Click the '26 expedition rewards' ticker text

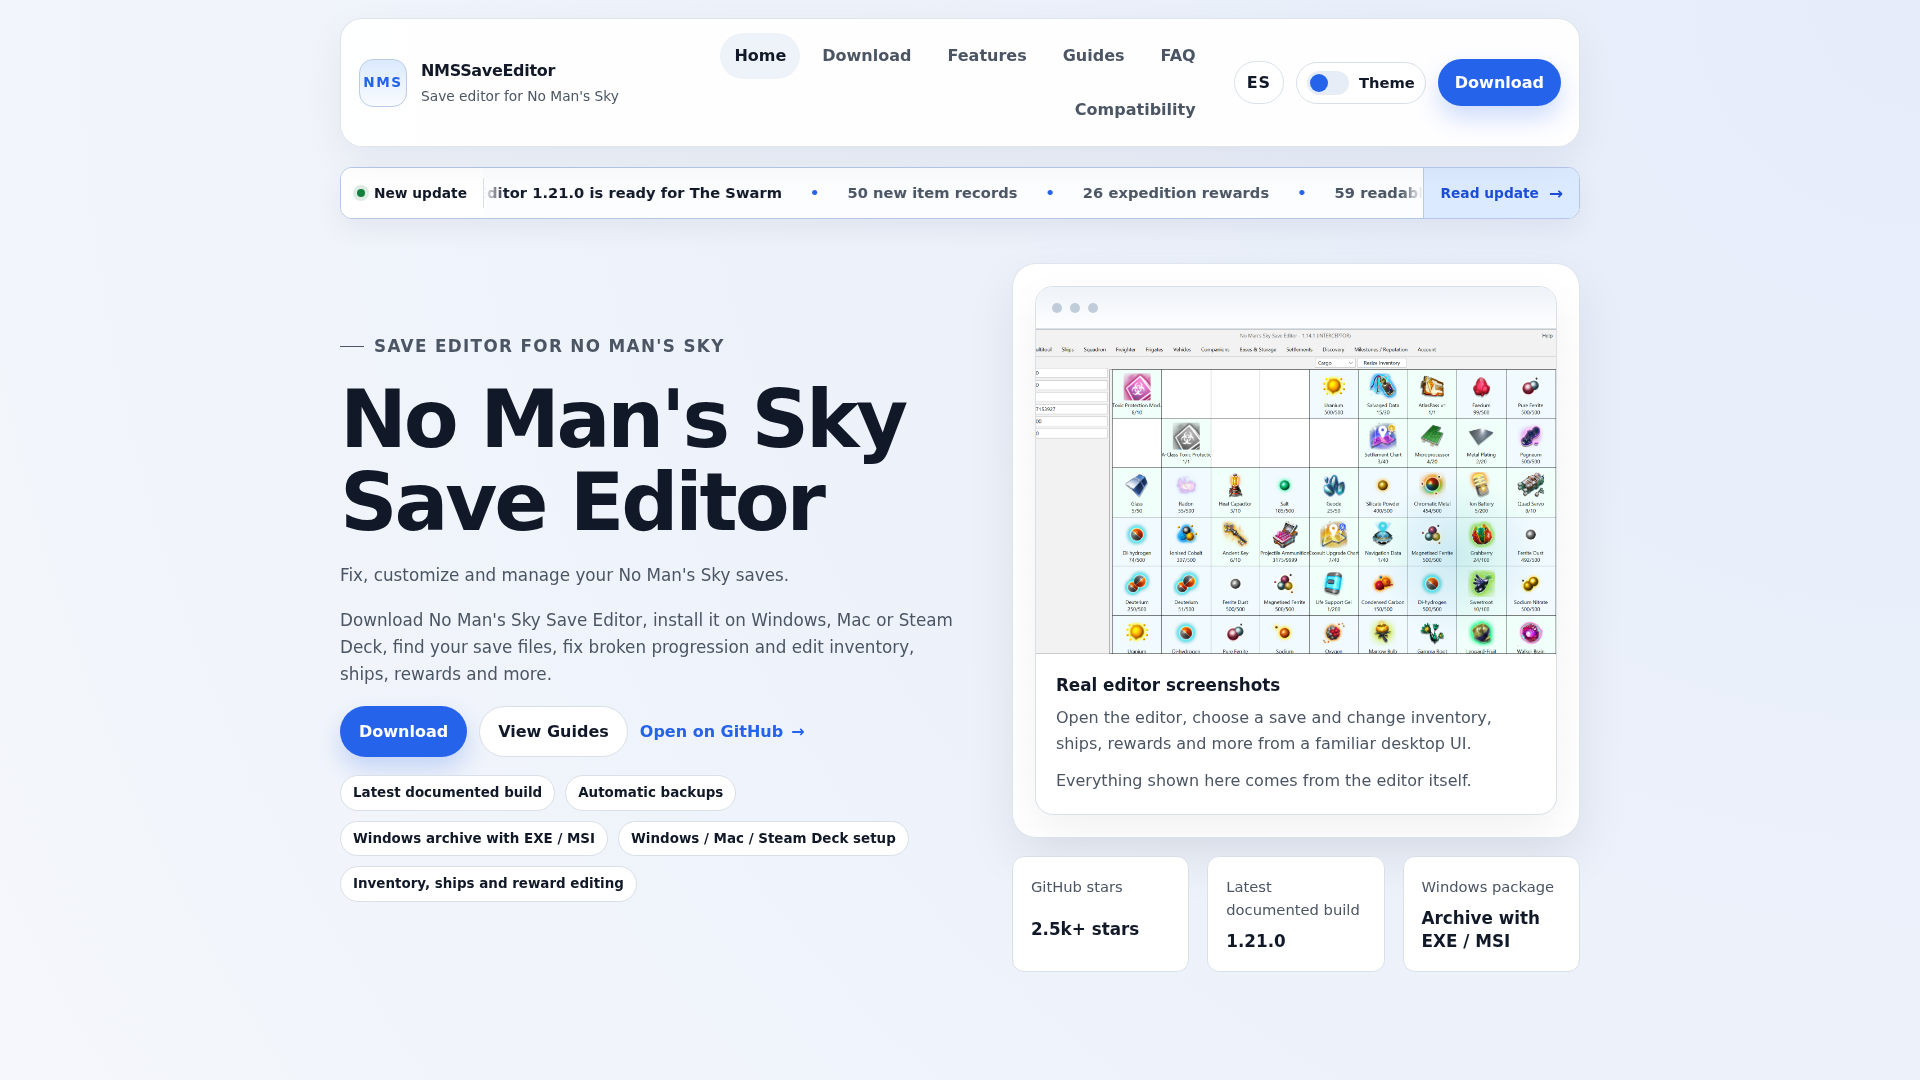(1175, 194)
